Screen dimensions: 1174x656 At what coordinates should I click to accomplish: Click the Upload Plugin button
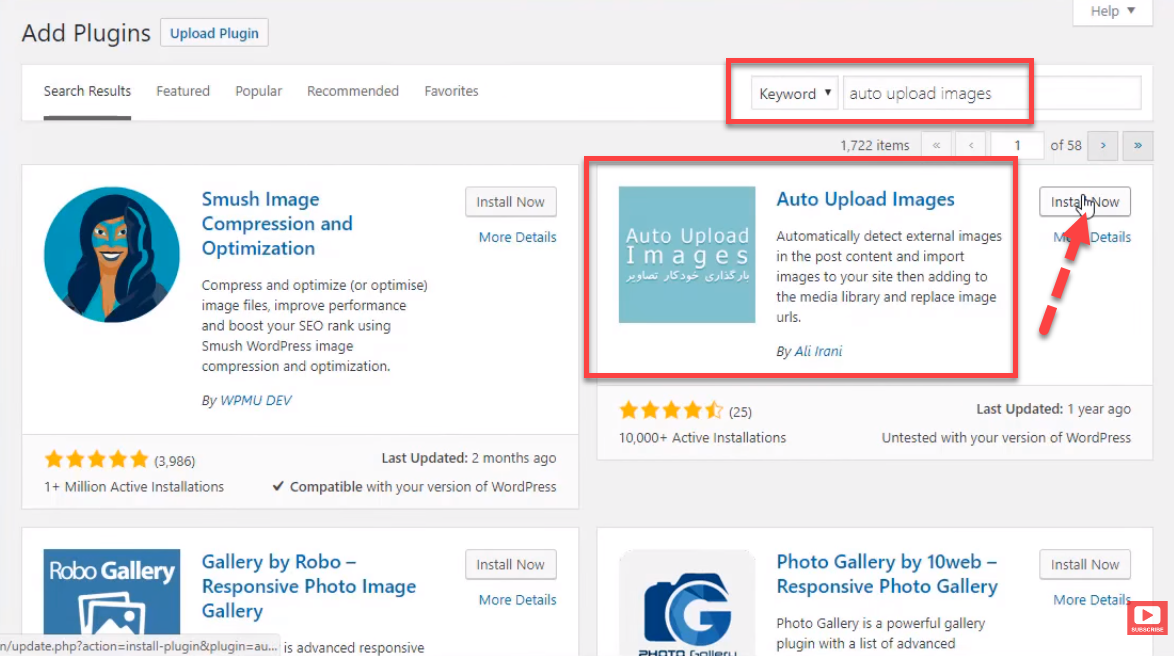[214, 33]
